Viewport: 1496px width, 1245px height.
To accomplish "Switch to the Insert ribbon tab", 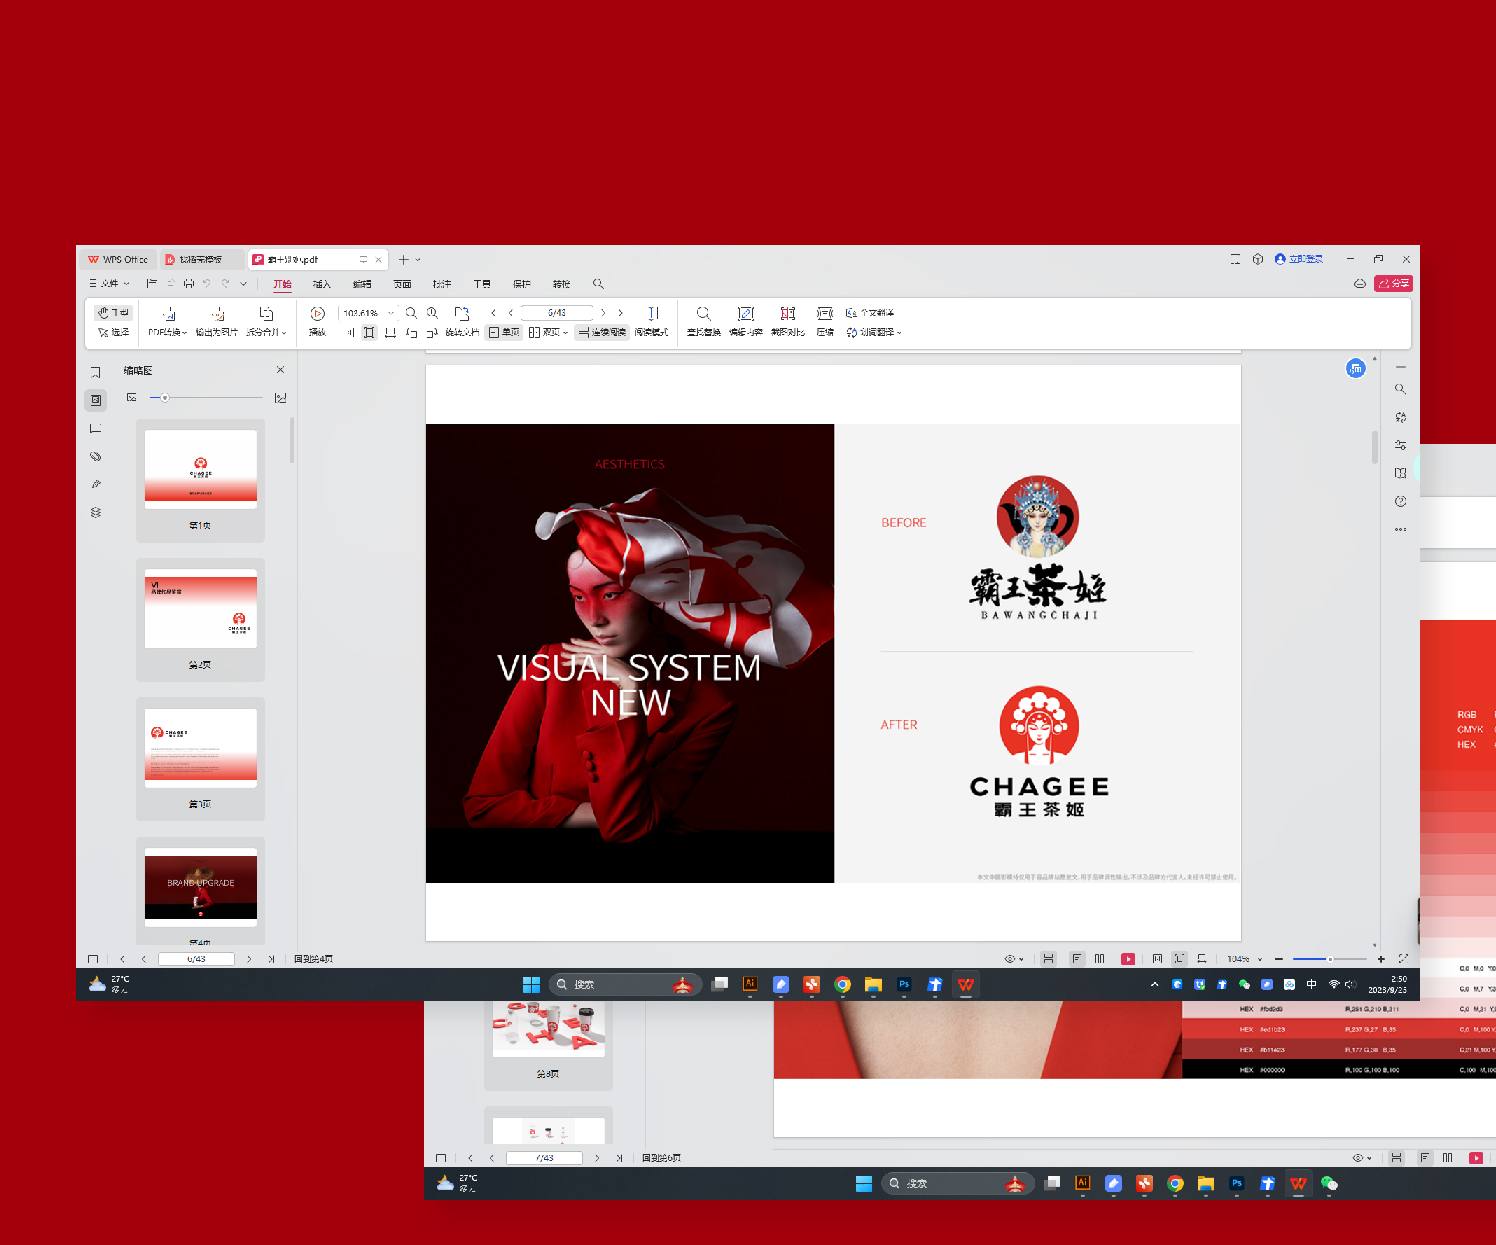I will point(322,284).
